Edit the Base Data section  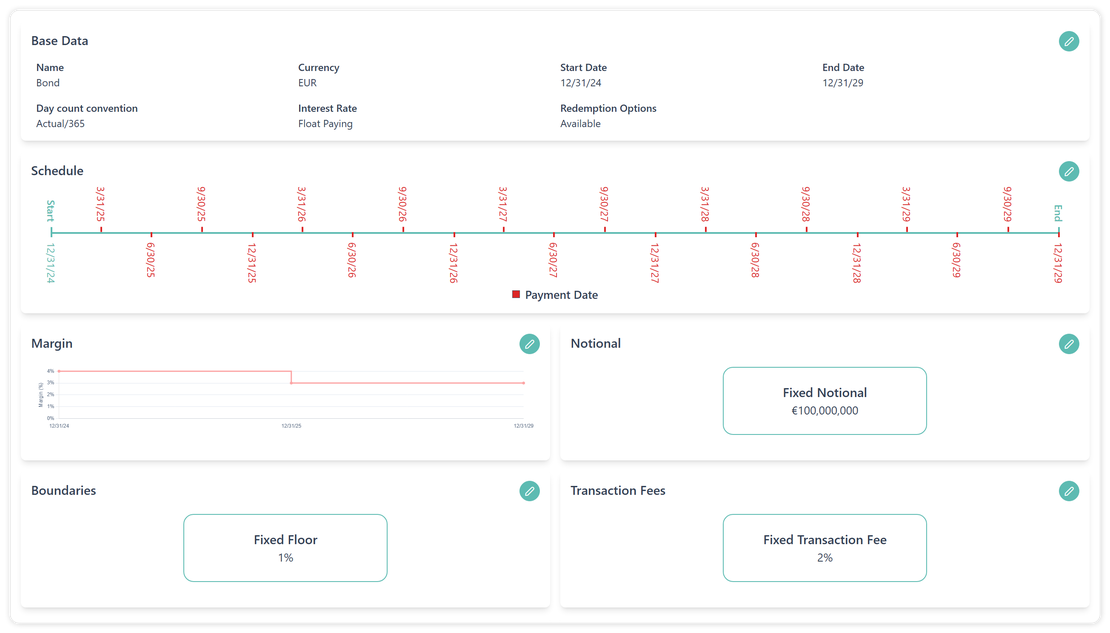click(x=1069, y=41)
